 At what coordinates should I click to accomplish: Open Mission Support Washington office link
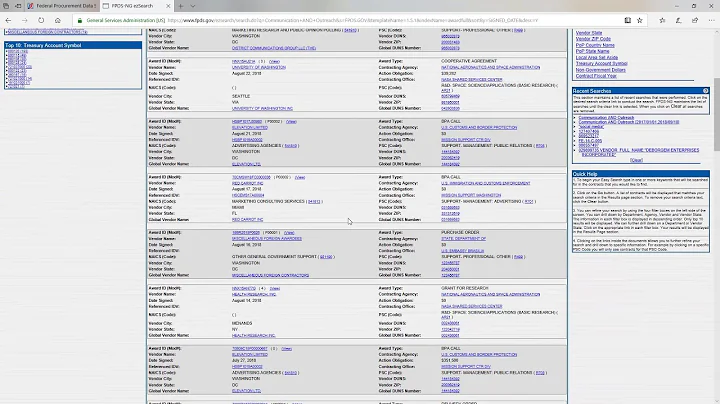471,195
